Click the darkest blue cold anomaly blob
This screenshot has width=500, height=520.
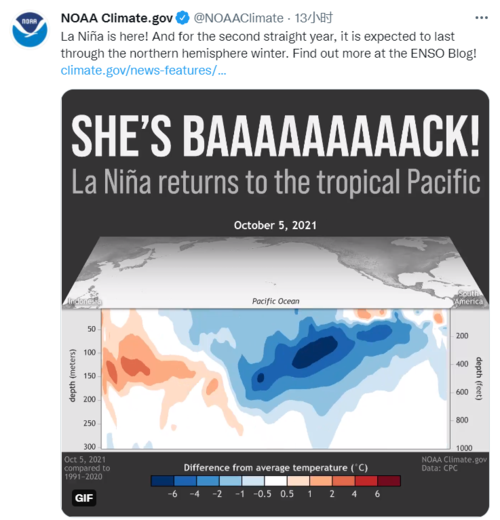316,351
